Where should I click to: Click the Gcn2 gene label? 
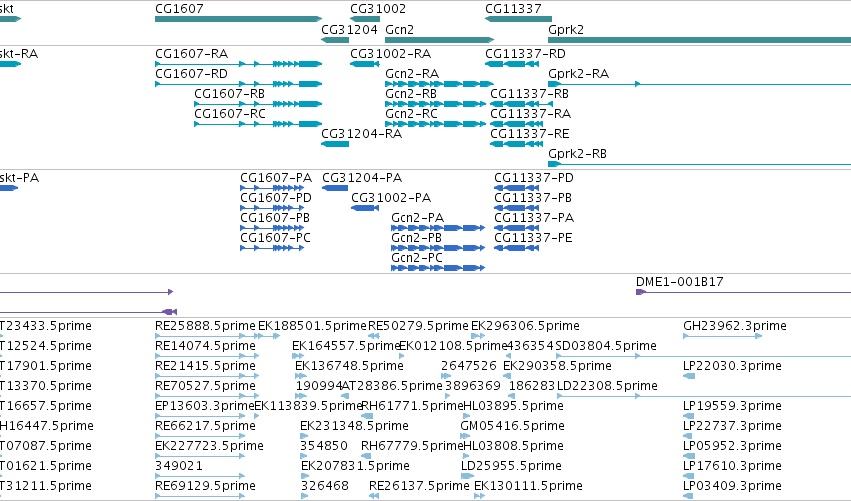399,29
